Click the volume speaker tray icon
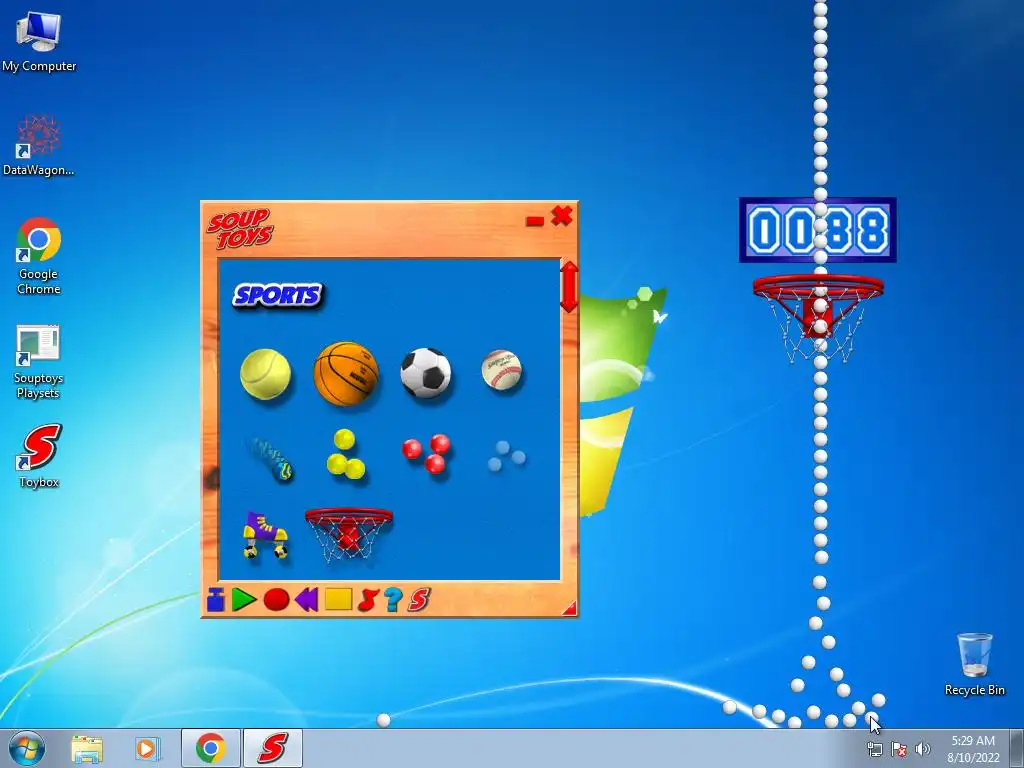The image size is (1024, 768). pyautogui.click(x=922, y=749)
